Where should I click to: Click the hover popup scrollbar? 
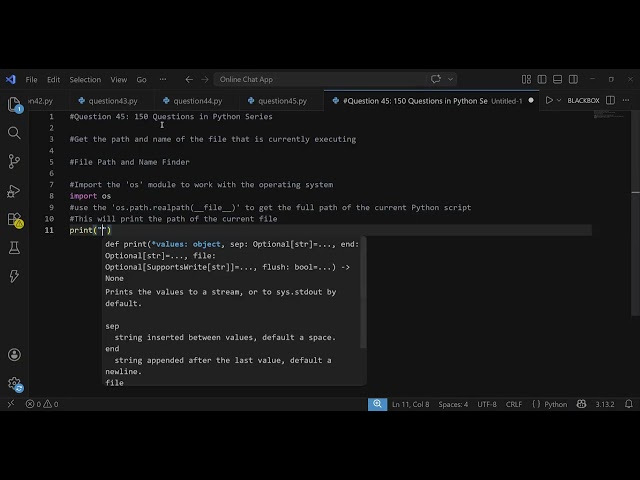[x=363, y=292]
